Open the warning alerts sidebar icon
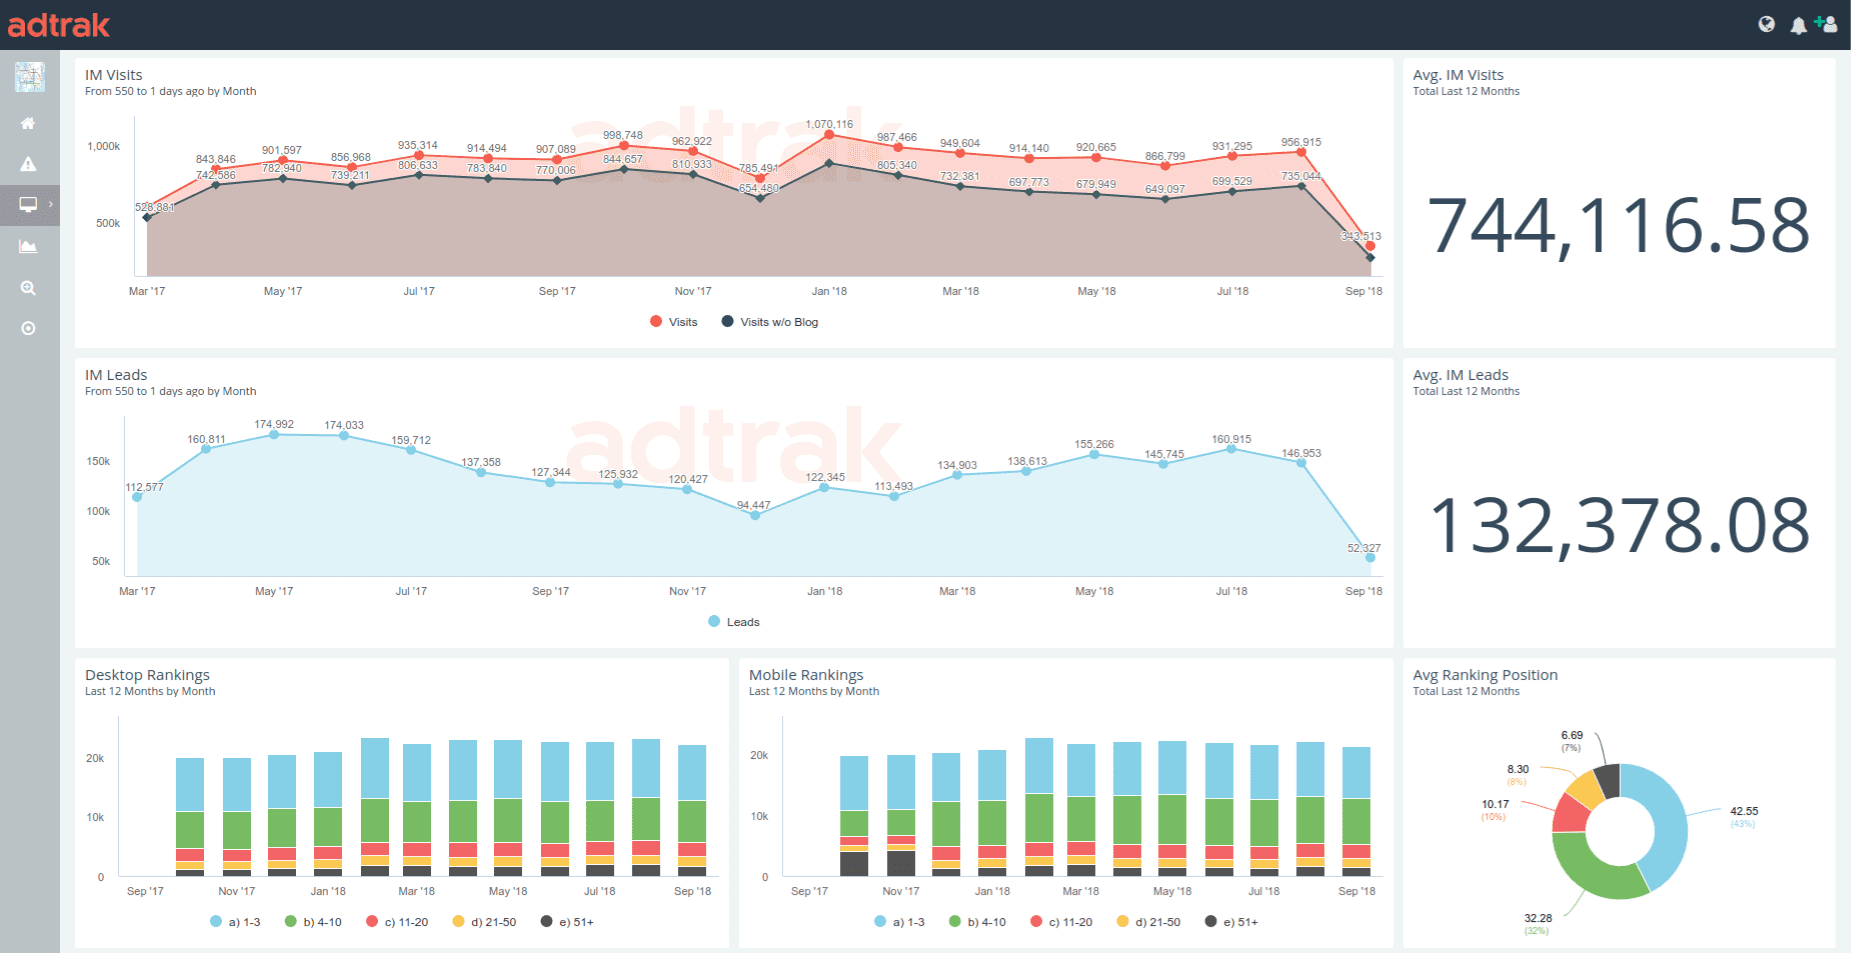The image size is (1851, 953). [28, 164]
